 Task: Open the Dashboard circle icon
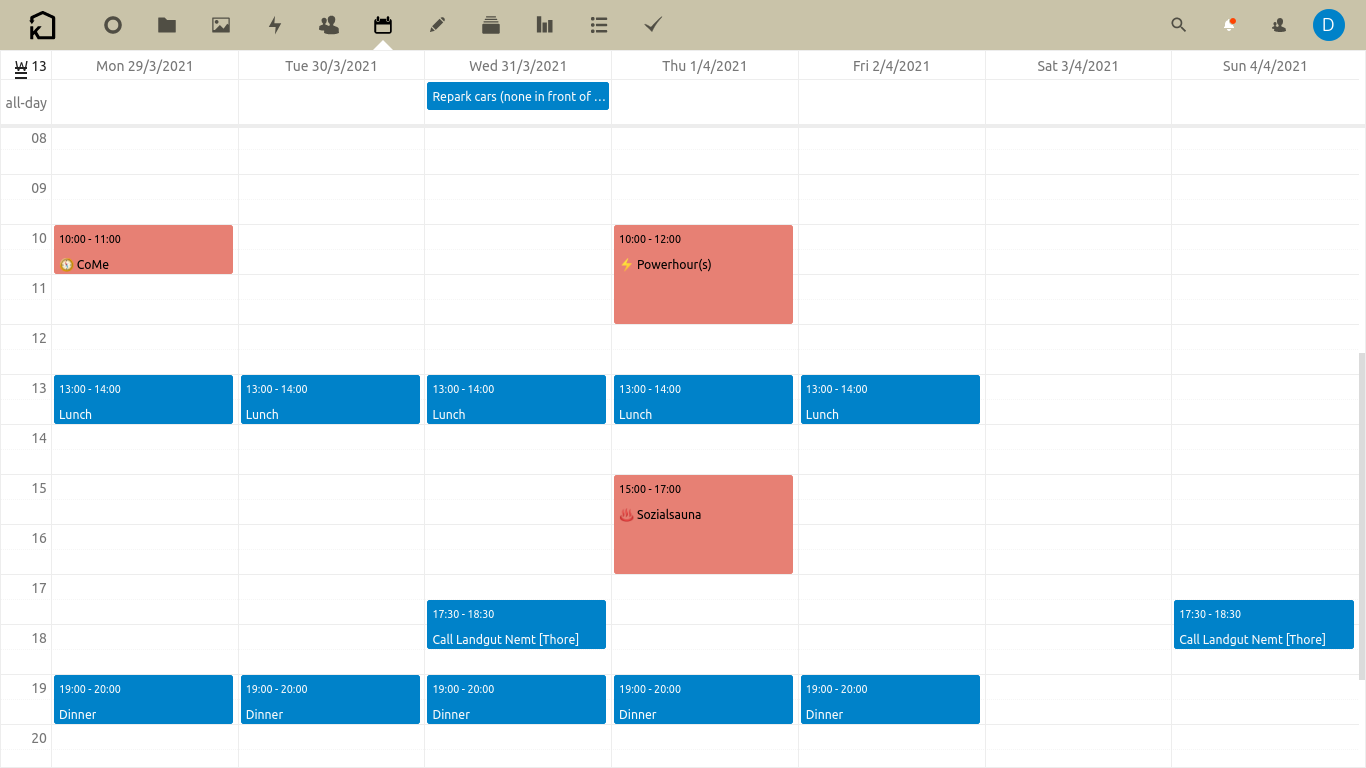[x=113, y=25]
